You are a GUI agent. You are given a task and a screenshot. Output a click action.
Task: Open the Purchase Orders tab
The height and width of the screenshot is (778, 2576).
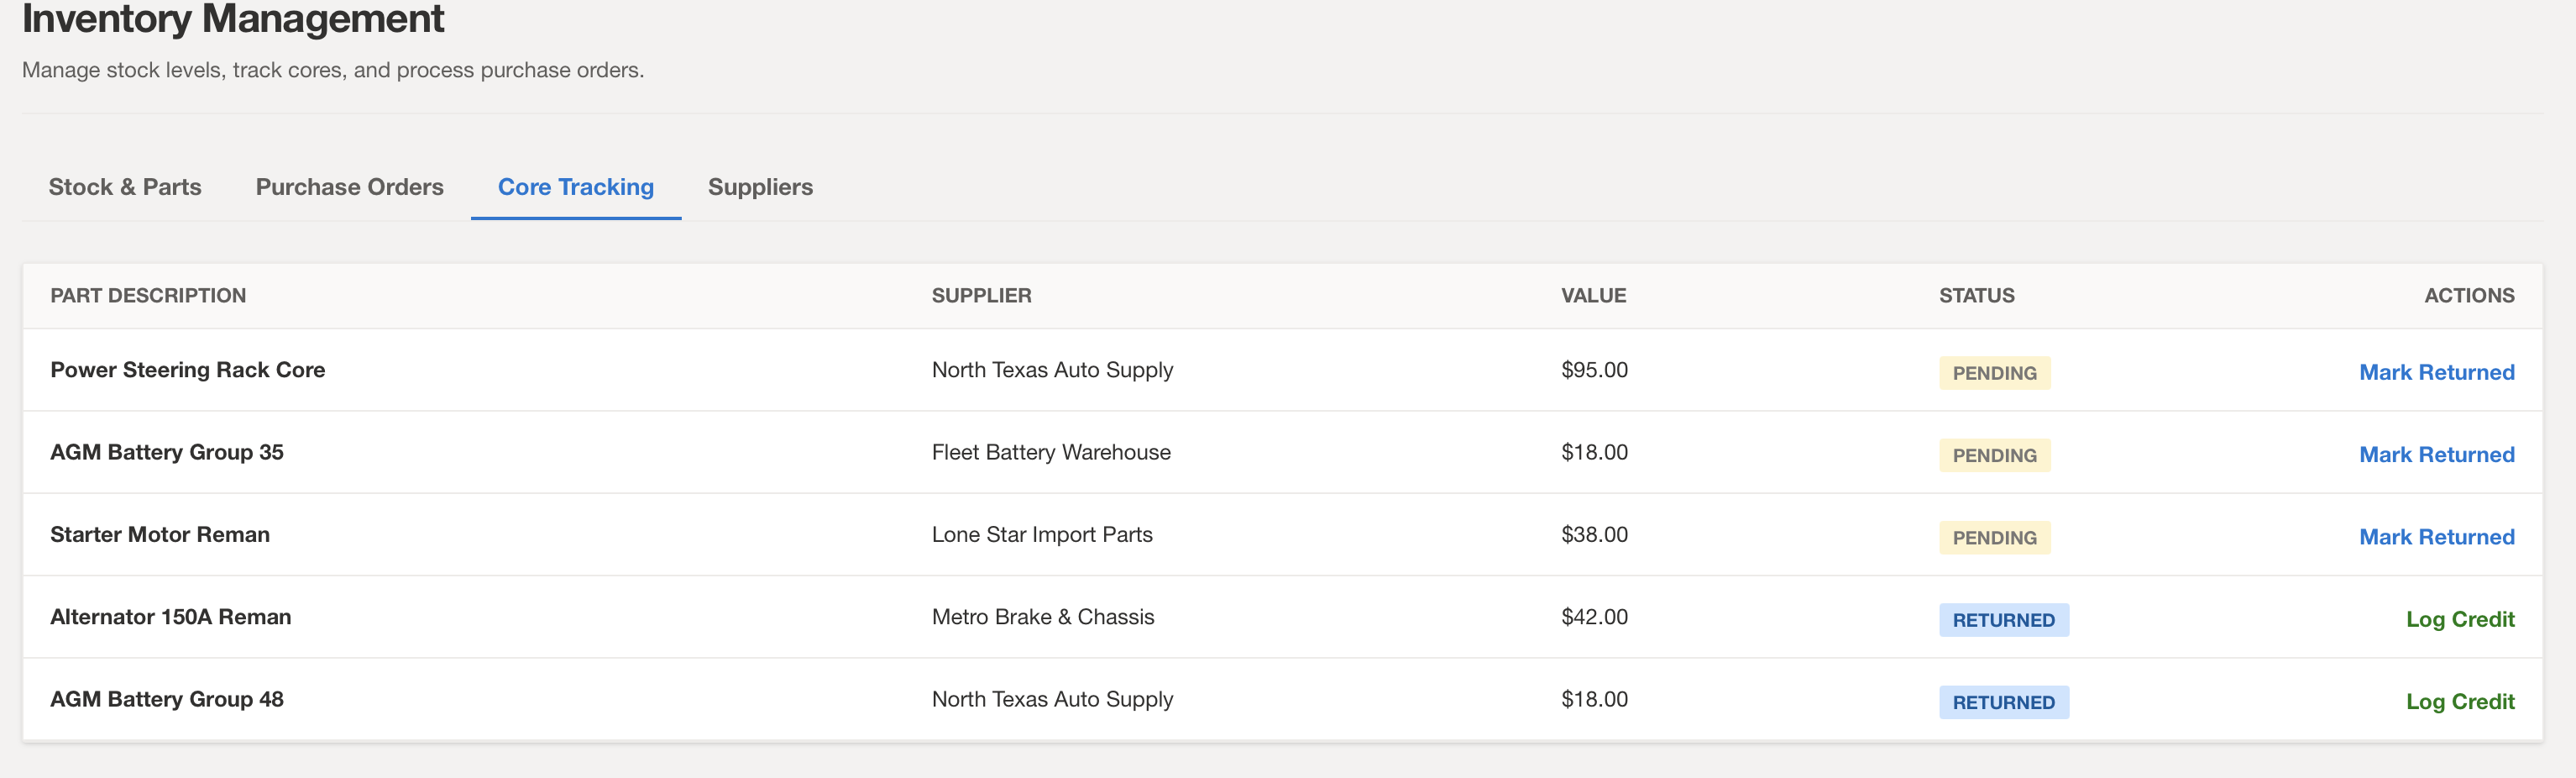(x=350, y=187)
